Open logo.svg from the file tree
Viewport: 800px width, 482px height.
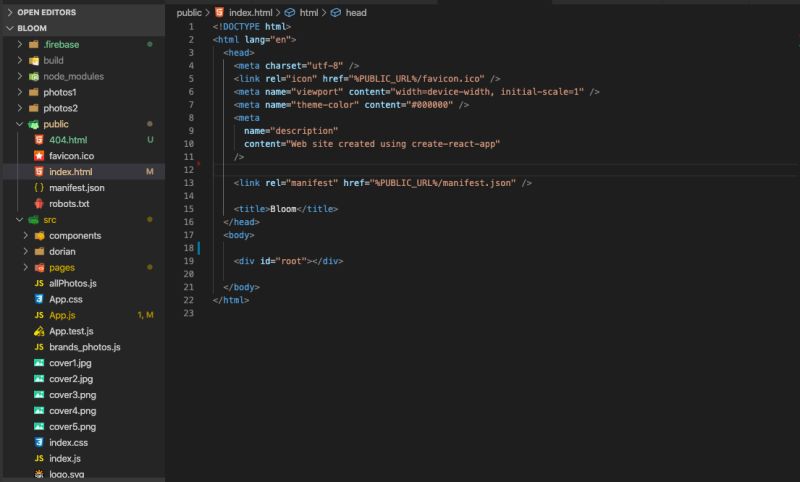[x=67, y=474]
